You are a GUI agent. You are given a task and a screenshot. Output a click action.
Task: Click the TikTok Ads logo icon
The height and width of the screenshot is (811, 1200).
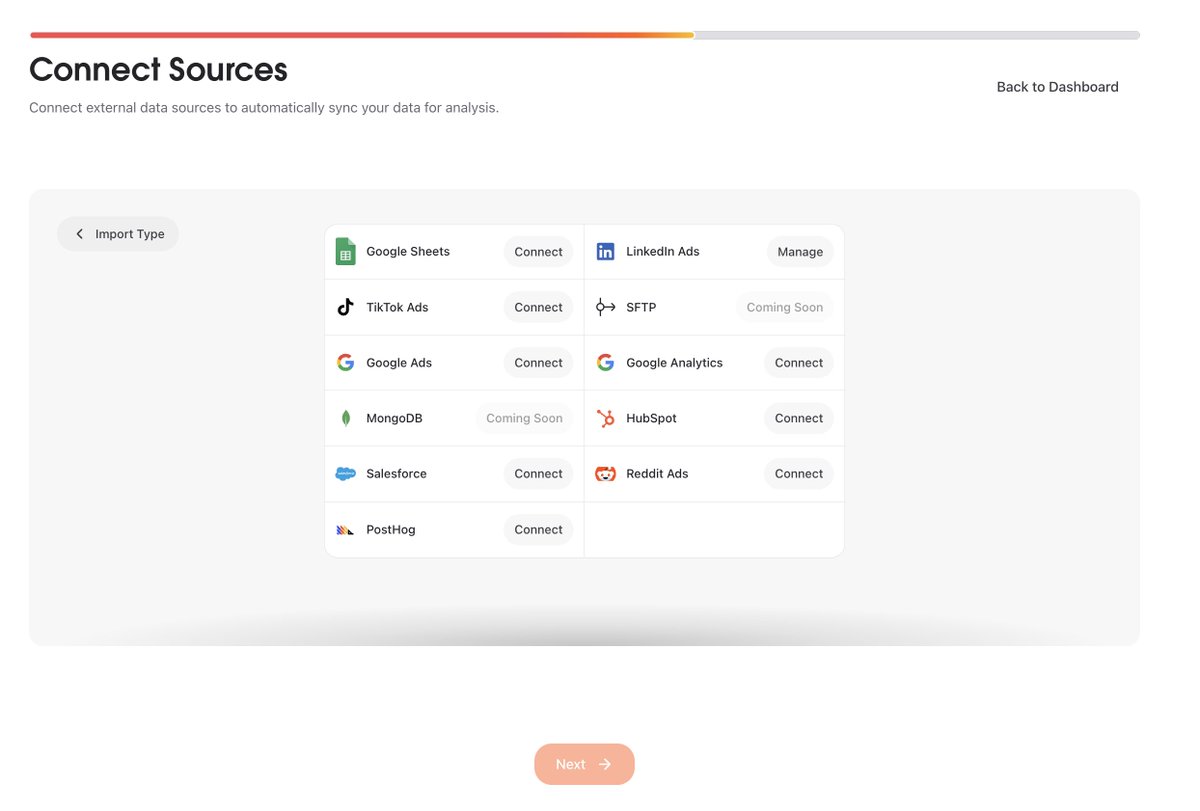point(345,307)
